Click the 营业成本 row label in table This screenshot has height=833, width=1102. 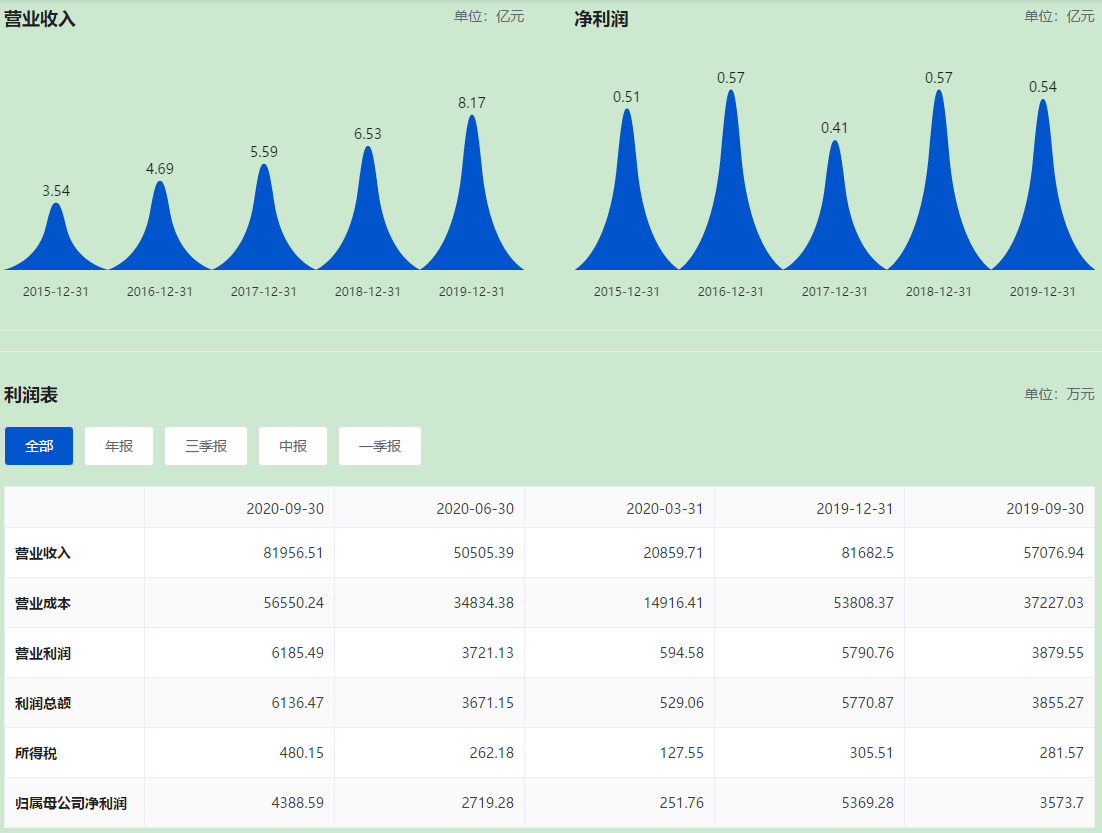(43, 603)
